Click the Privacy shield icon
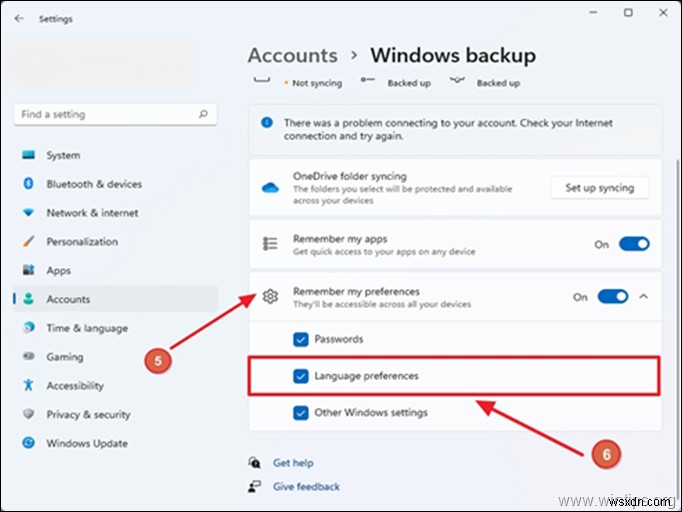 click(29, 414)
